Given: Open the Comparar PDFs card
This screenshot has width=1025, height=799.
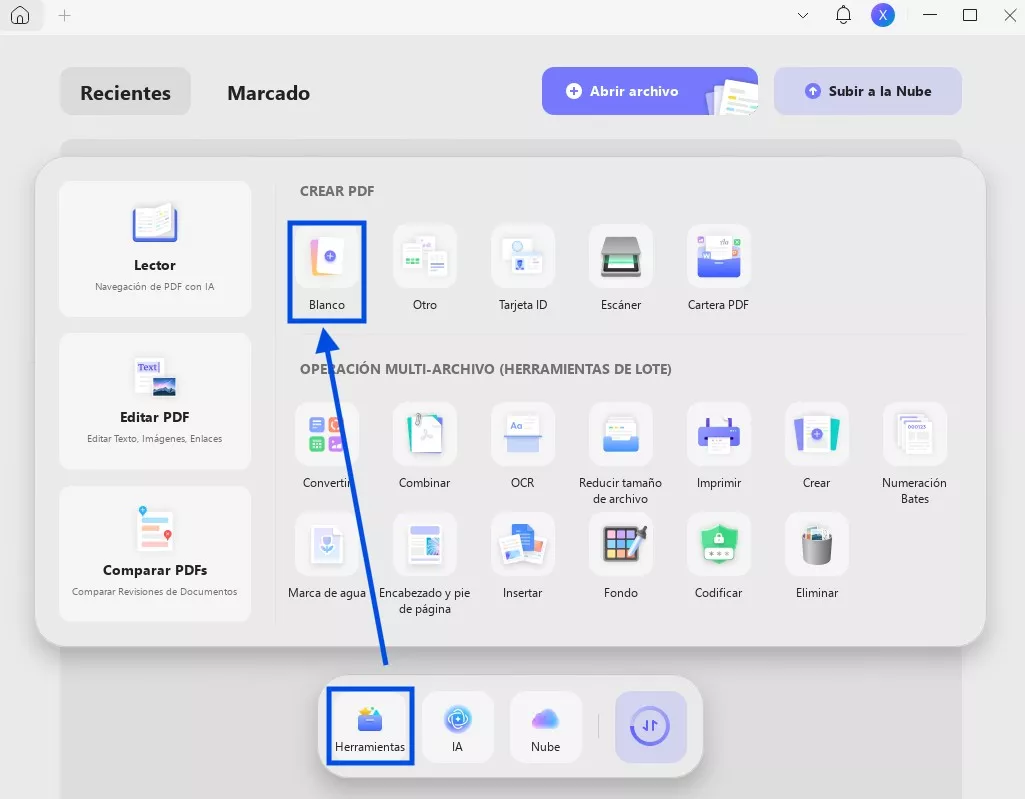Looking at the screenshot, I should 155,553.
